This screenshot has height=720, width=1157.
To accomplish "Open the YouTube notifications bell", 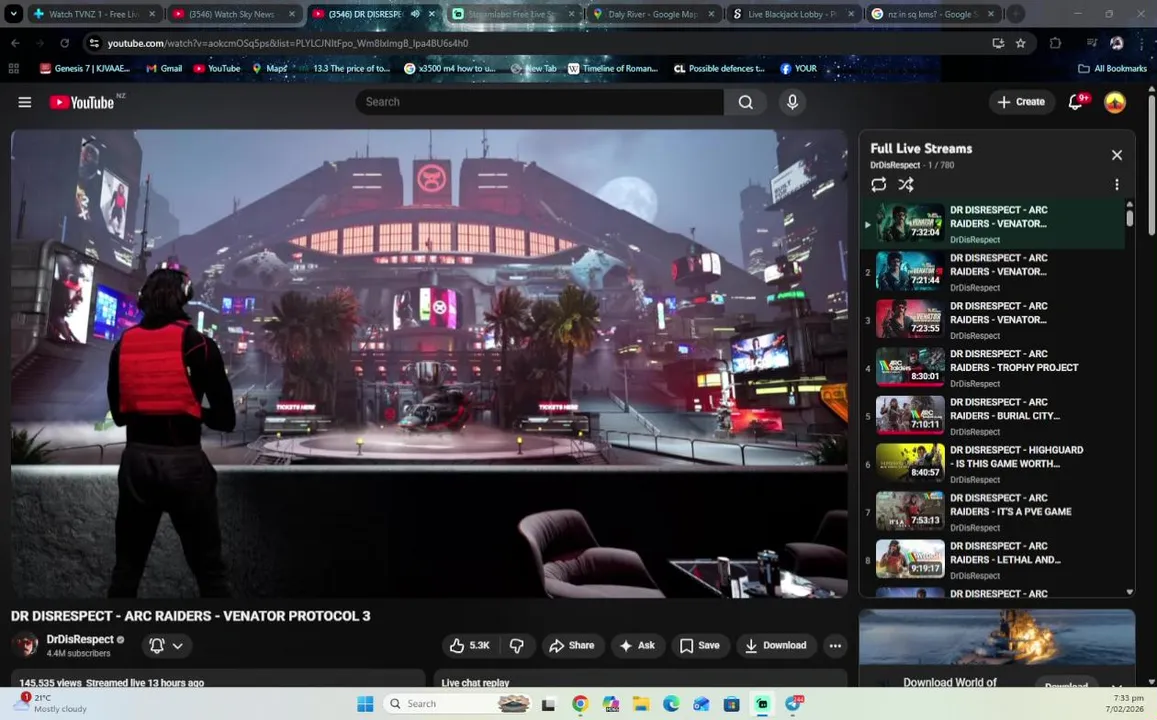I will pos(1077,102).
